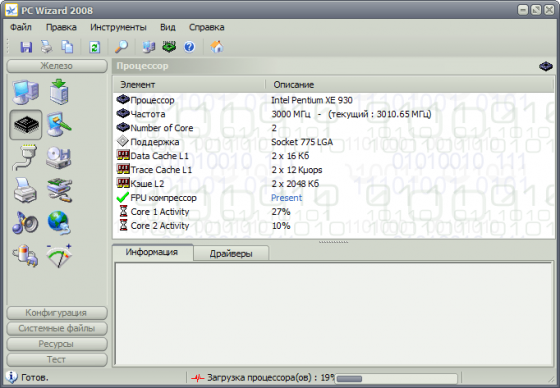Viewport: 560px width, 388px height.
Task: Open the Network globe icon in sidebar
Action: [59, 223]
